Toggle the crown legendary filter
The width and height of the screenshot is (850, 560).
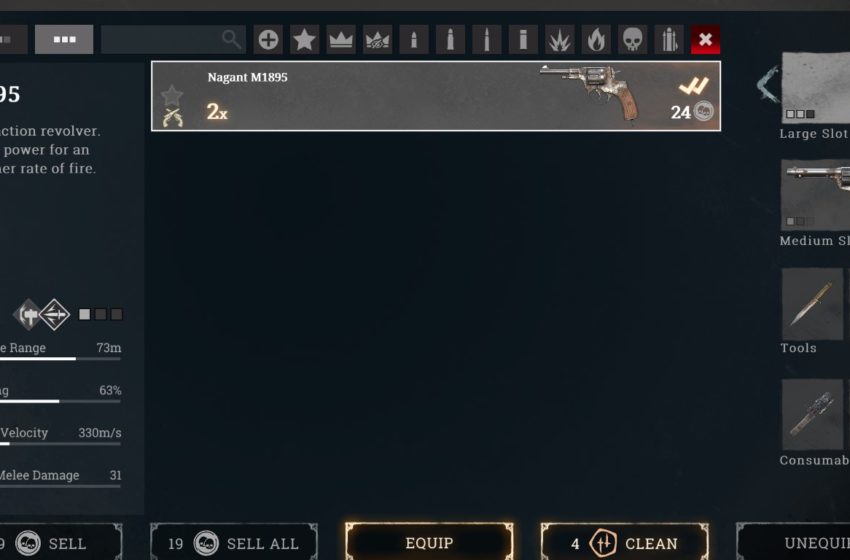(x=341, y=40)
